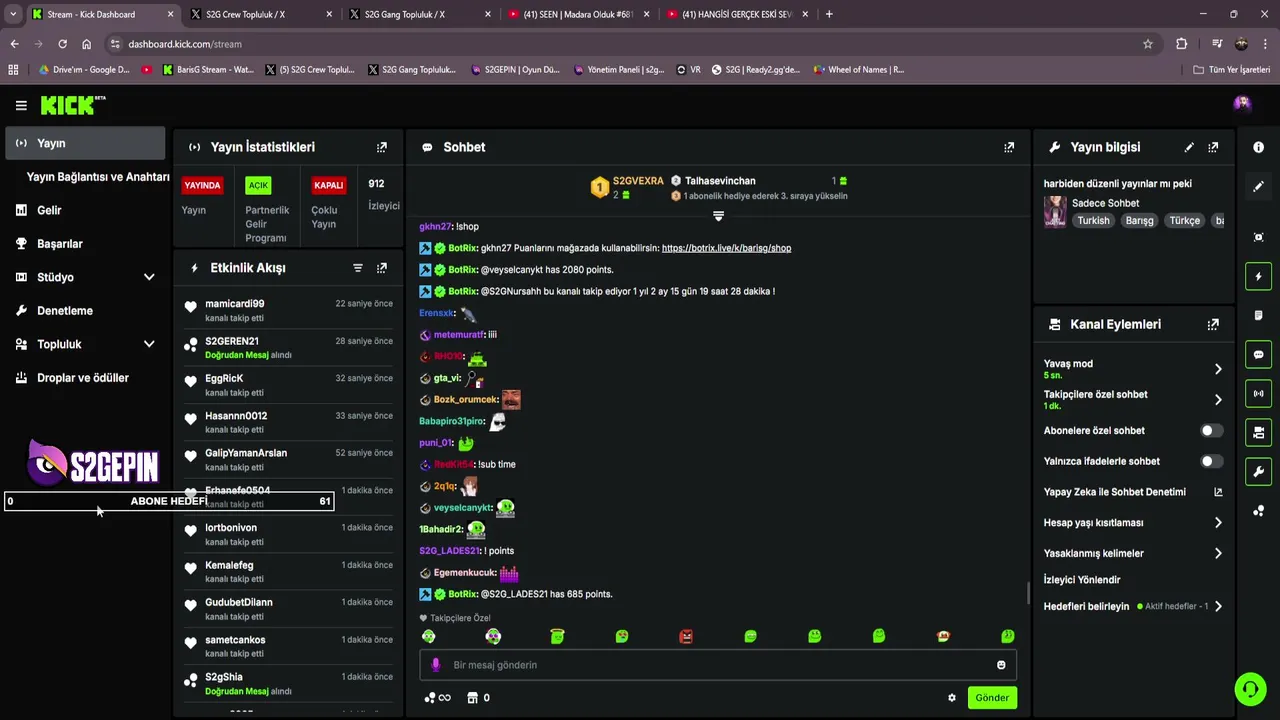Image resolution: width=1280 pixels, height=720 pixels.
Task: Open the emoji picker in the message box
Action: (1001, 665)
